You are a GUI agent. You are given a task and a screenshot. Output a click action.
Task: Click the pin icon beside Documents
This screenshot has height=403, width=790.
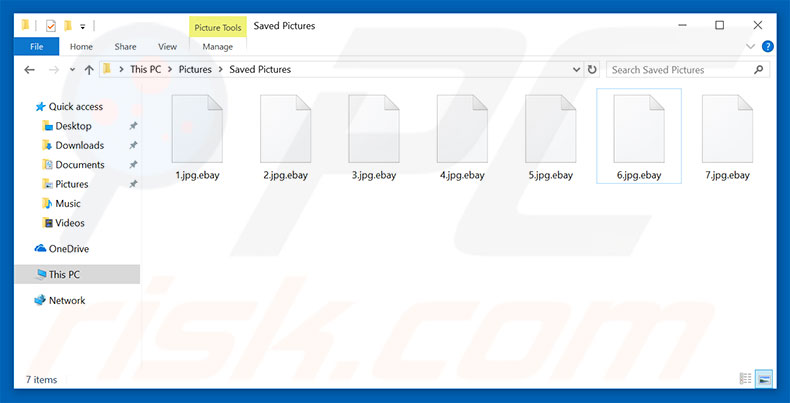point(133,165)
